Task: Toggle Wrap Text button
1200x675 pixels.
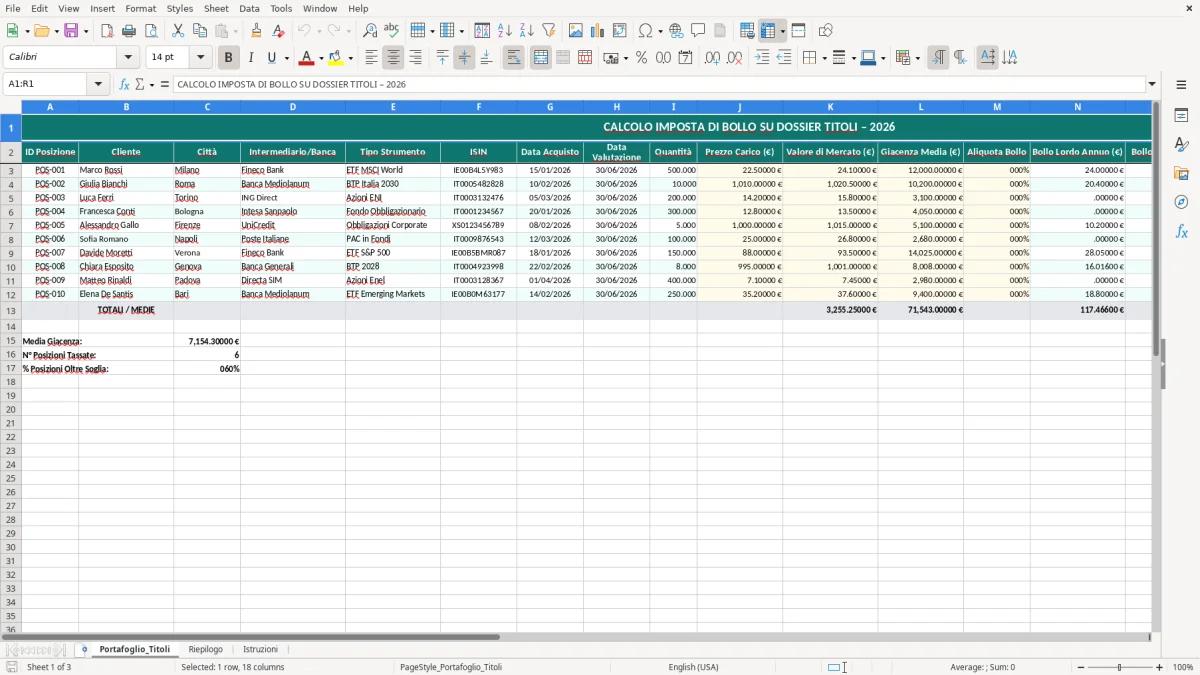Action: 514,58
